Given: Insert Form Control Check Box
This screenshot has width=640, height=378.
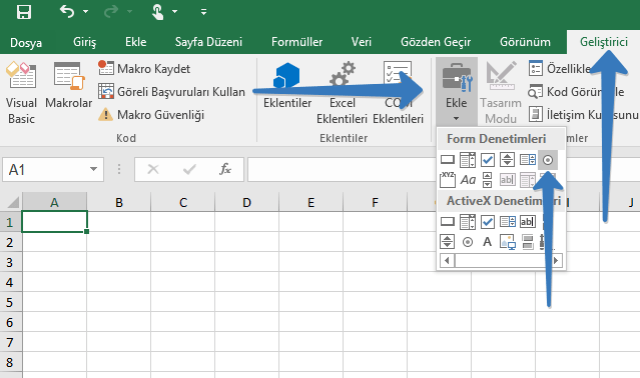Looking at the screenshot, I should pos(487,160).
